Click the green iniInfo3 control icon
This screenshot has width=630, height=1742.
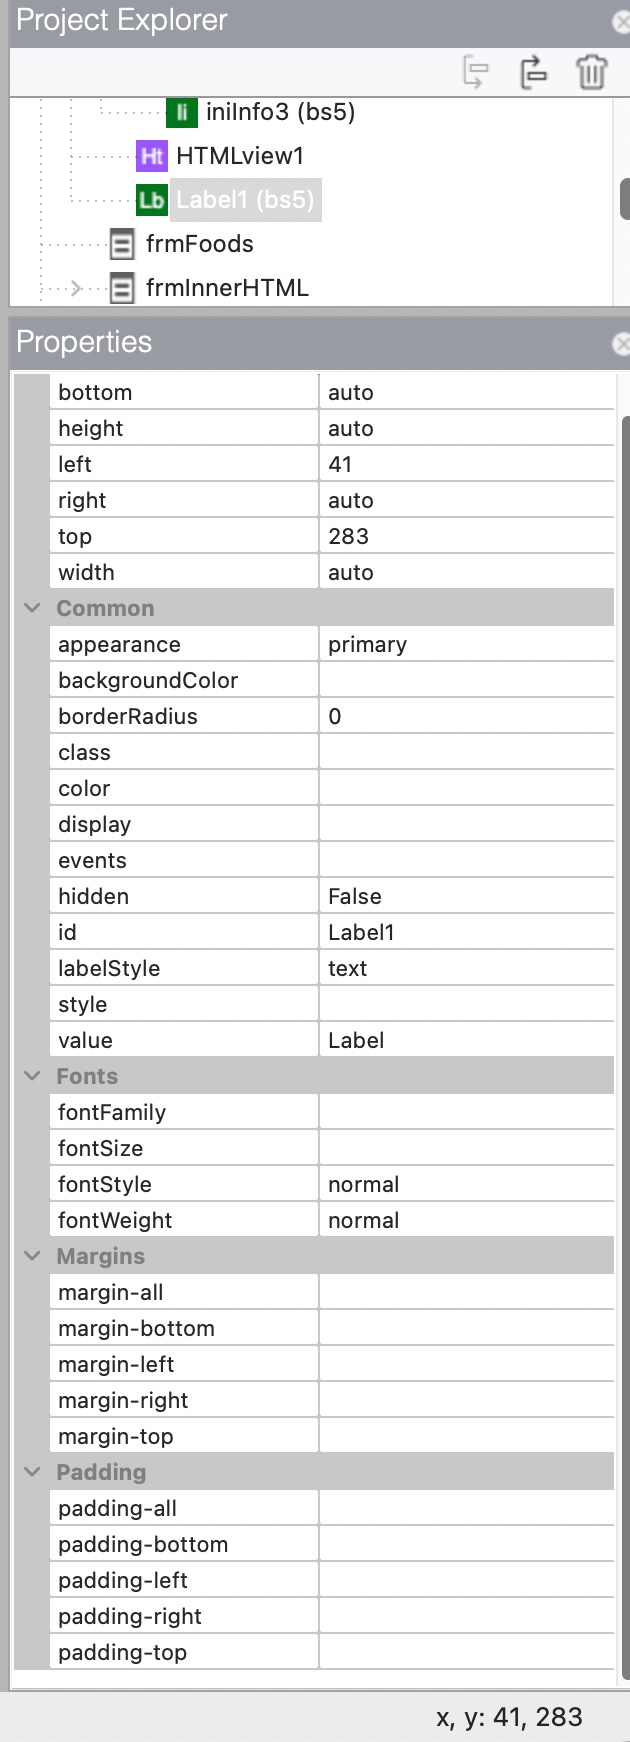[x=182, y=112]
